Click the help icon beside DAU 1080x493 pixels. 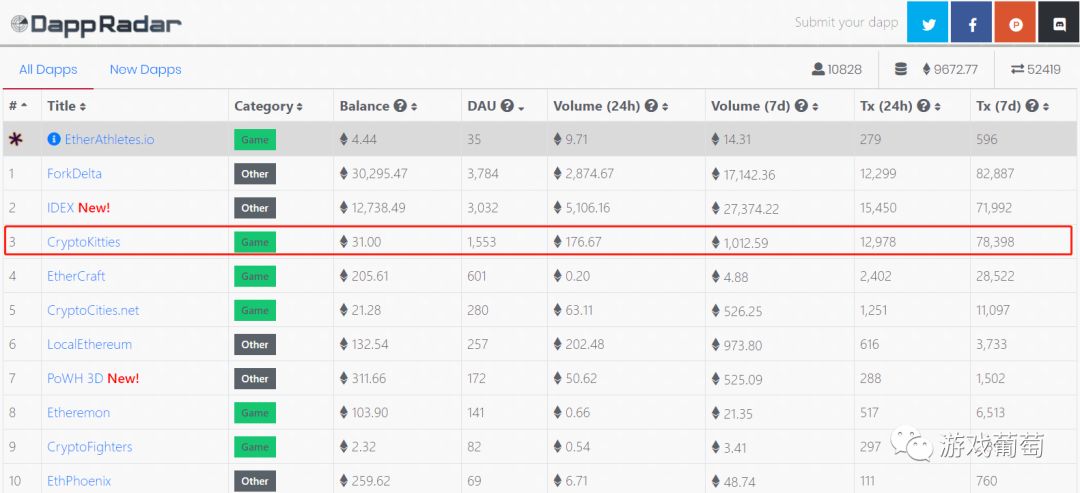tap(506, 106)
